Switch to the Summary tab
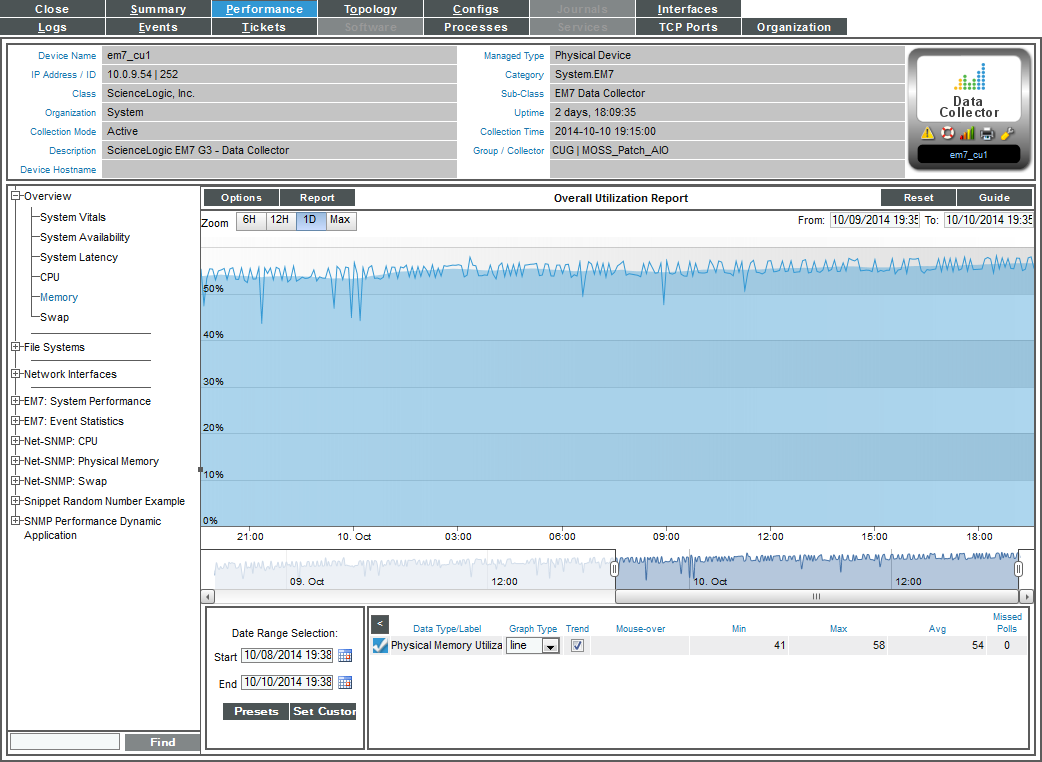This screenshot has height=762, width=1042. tap(158, 9)
